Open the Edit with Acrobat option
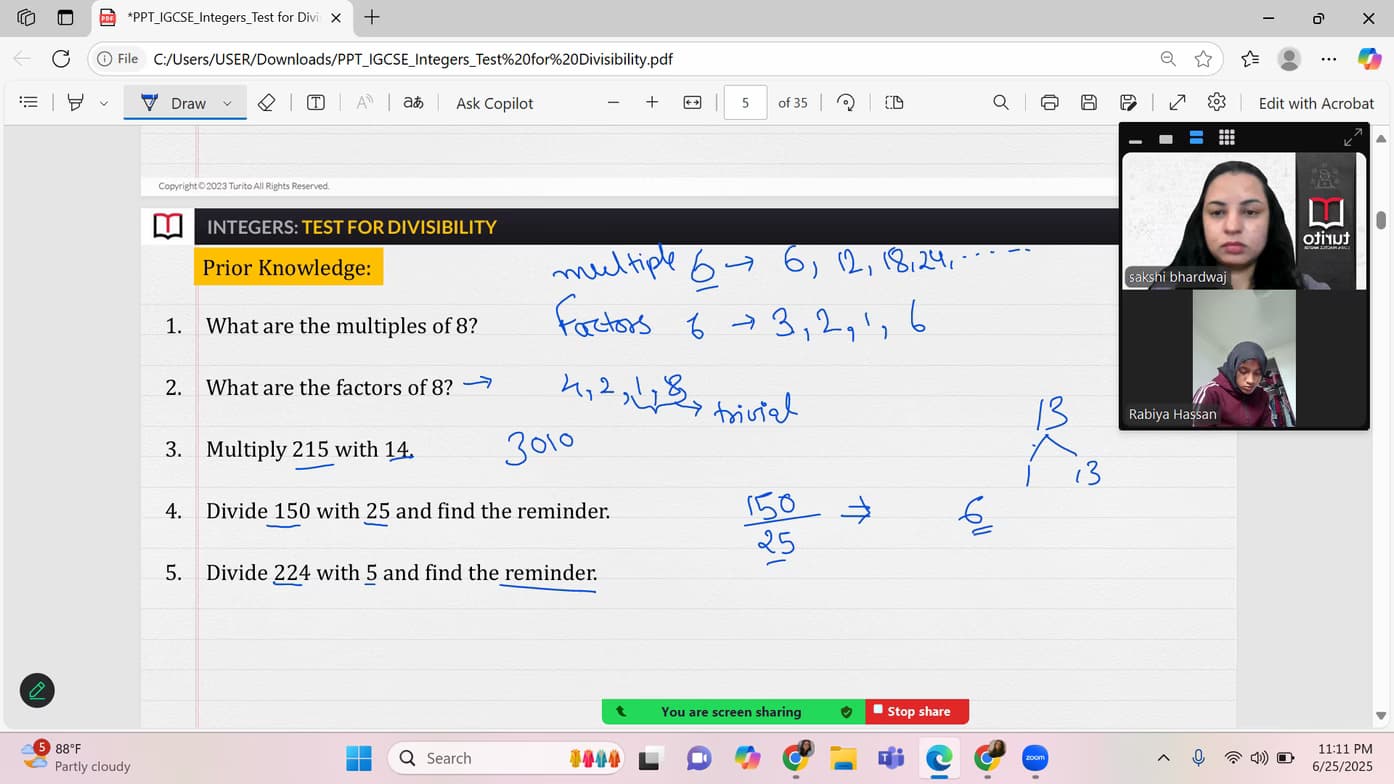 coord(1316,102)
